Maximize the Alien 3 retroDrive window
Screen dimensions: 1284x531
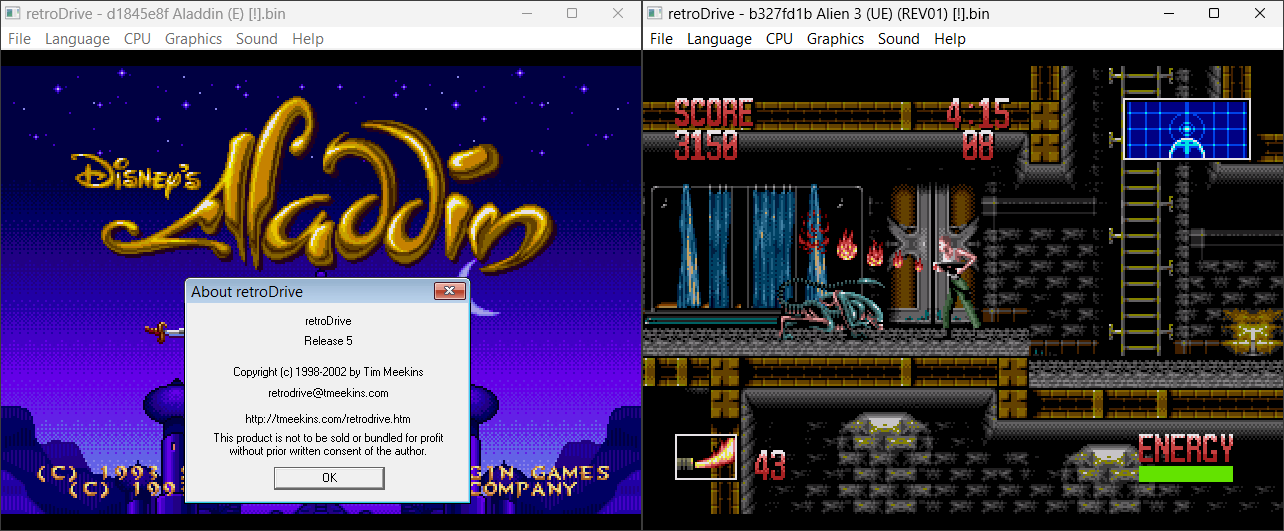point(1214,13)
